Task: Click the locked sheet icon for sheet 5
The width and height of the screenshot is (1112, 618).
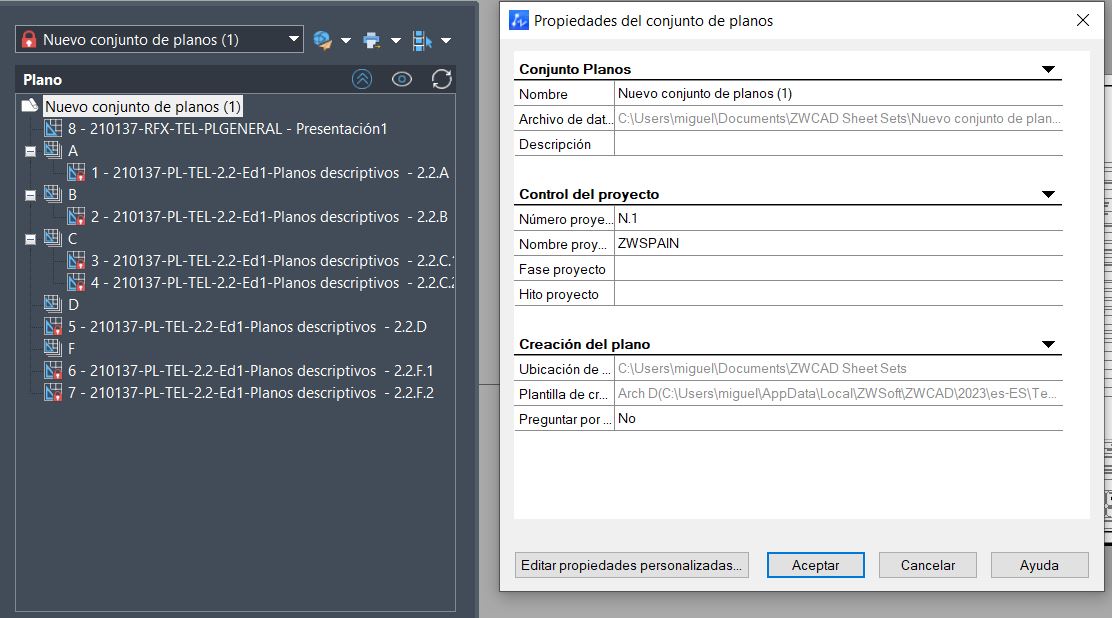Action: 54,327
